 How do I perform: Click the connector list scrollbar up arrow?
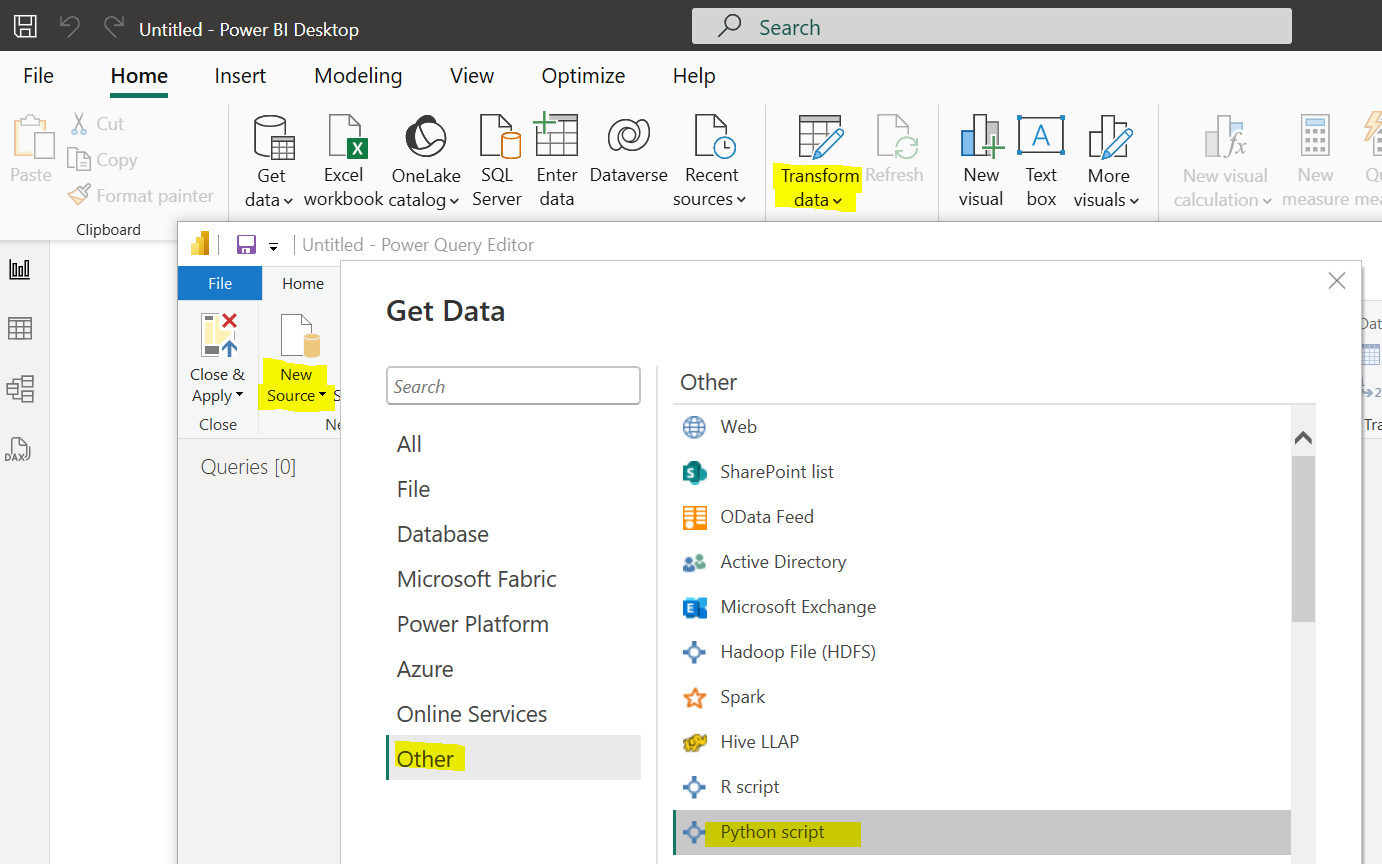1303,438
